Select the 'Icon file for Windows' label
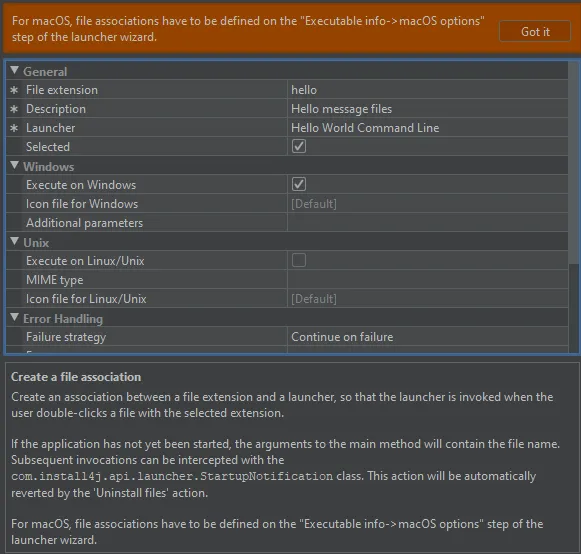This screenshot has height=554, width=581. tap(82, 203)
